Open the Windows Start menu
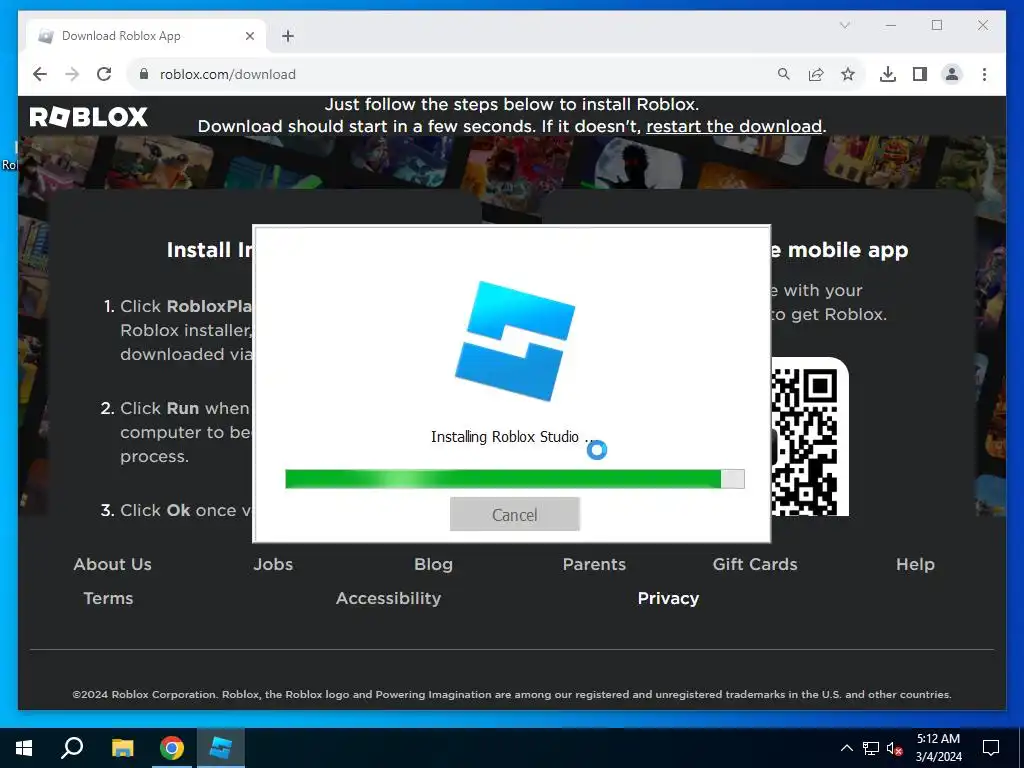Image resolution: width=1024 pixels, height=768 pixels. 24,748
